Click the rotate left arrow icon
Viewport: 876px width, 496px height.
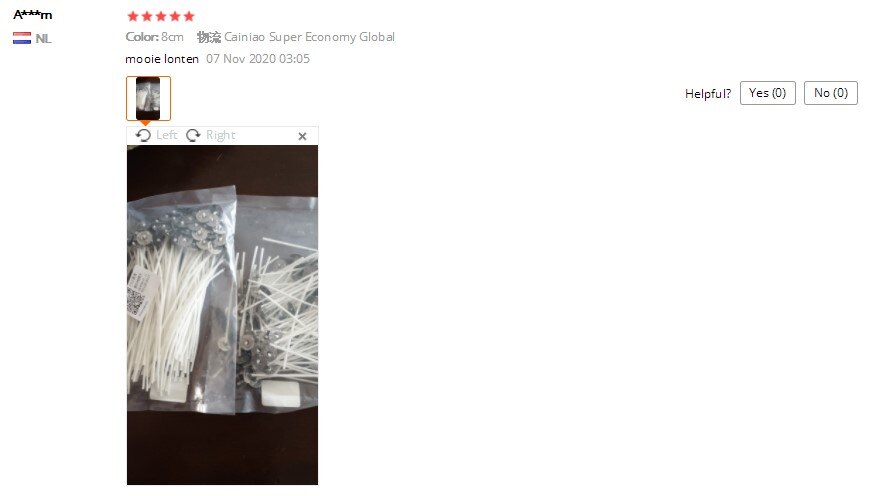143,135
